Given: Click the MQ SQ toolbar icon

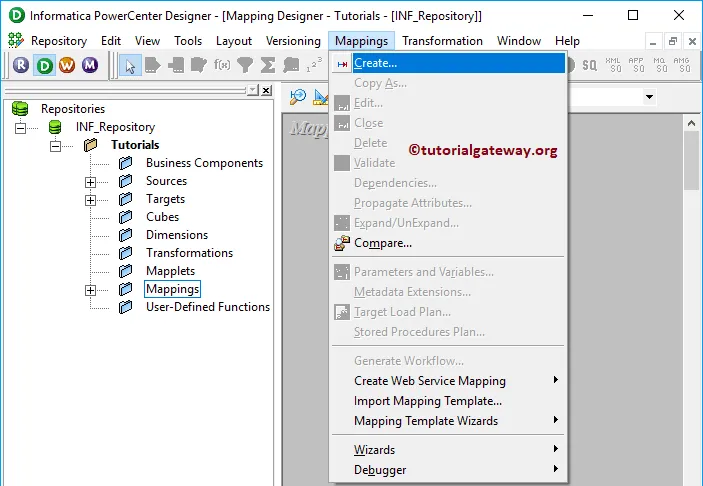Looking at the screenshot, I should point(659,65).
